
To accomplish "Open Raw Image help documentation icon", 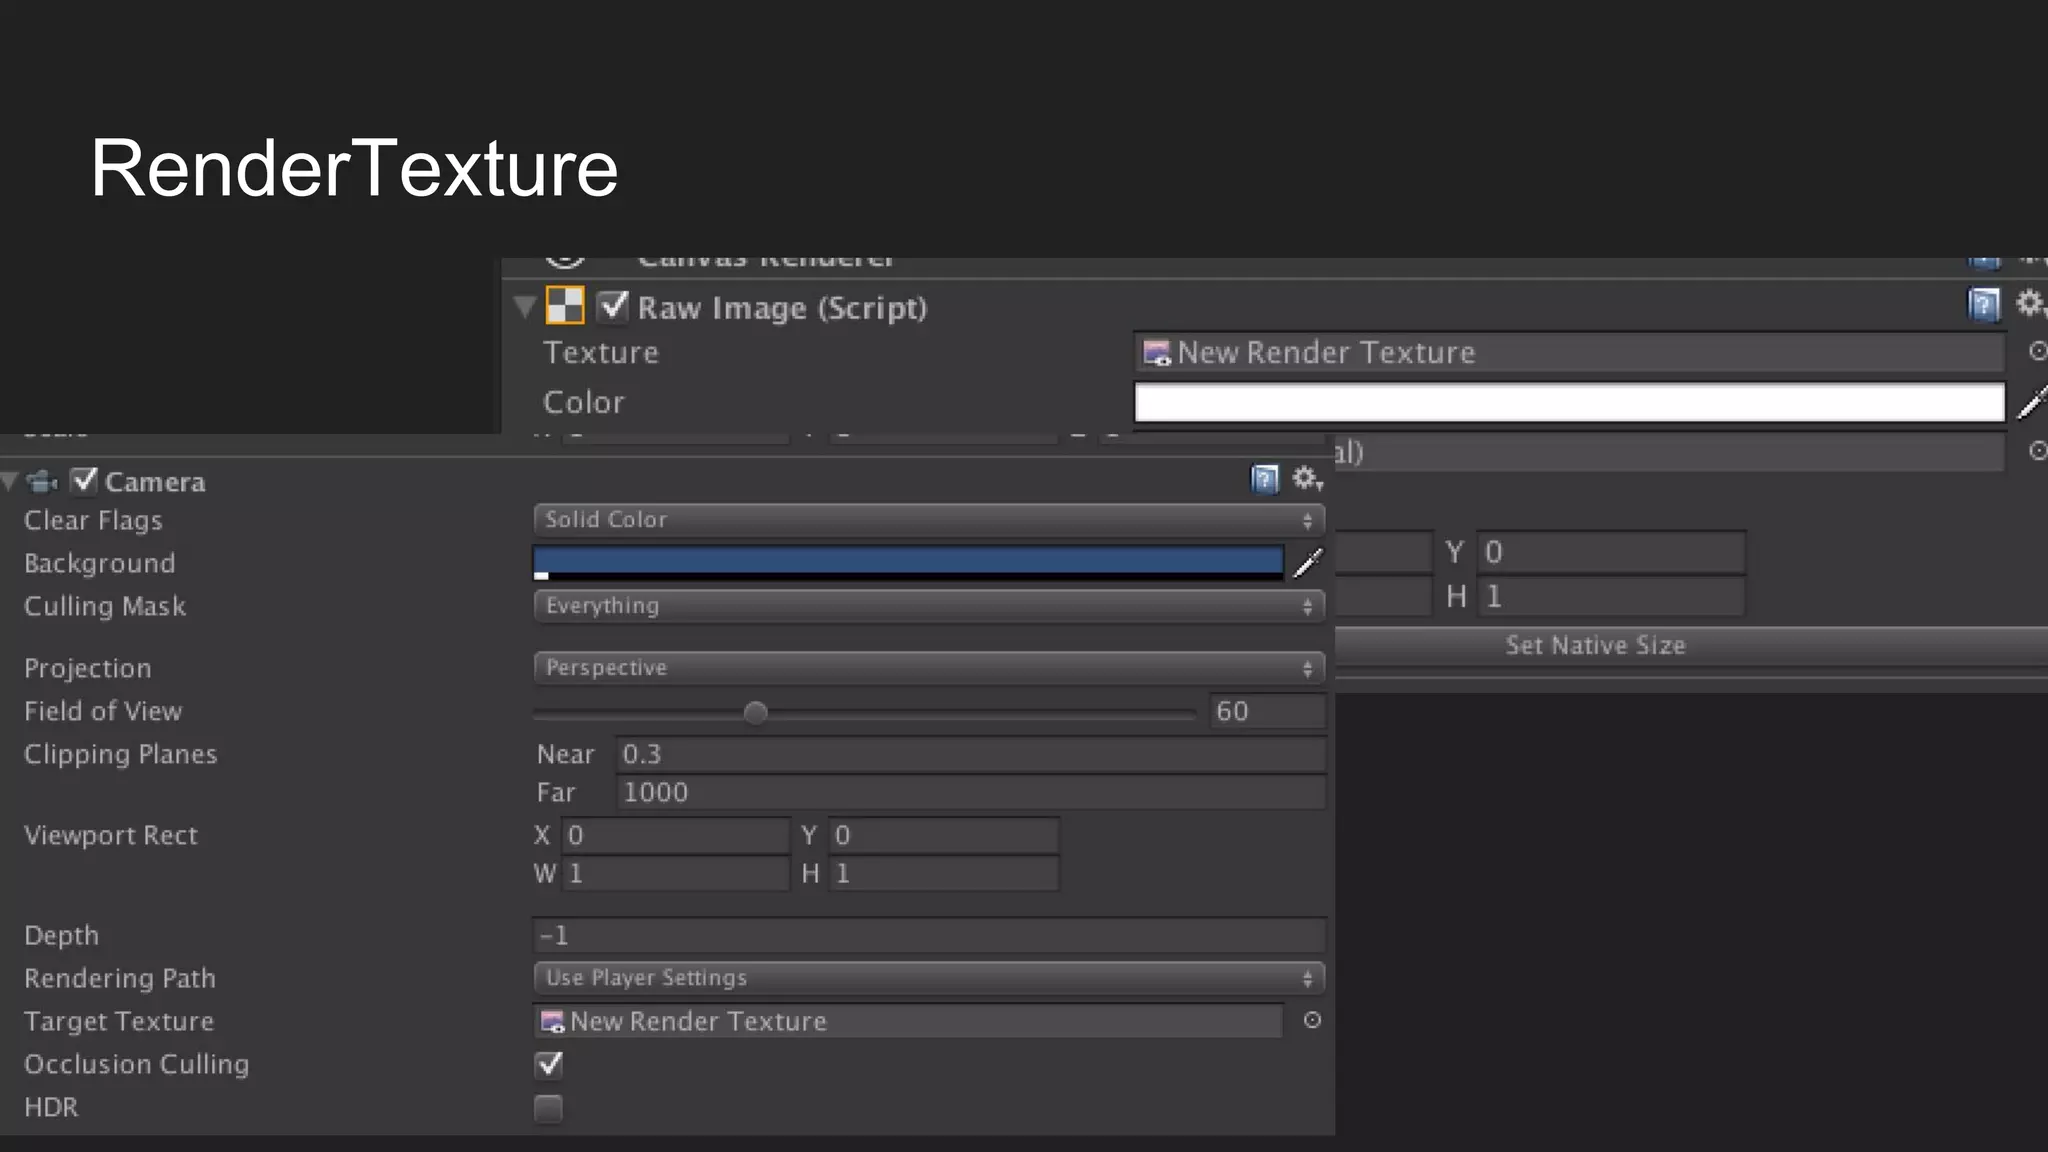I will click(1984, 304).
